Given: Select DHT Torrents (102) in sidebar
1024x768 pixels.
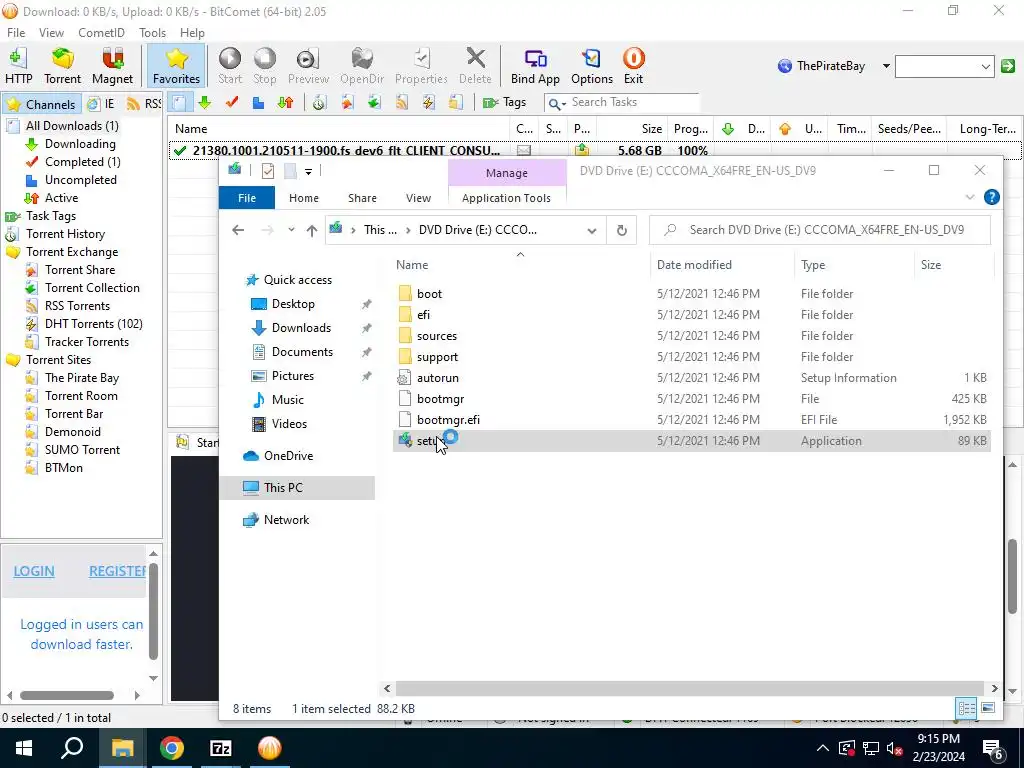Looking at the screenshot, I should tap(93, 323).
